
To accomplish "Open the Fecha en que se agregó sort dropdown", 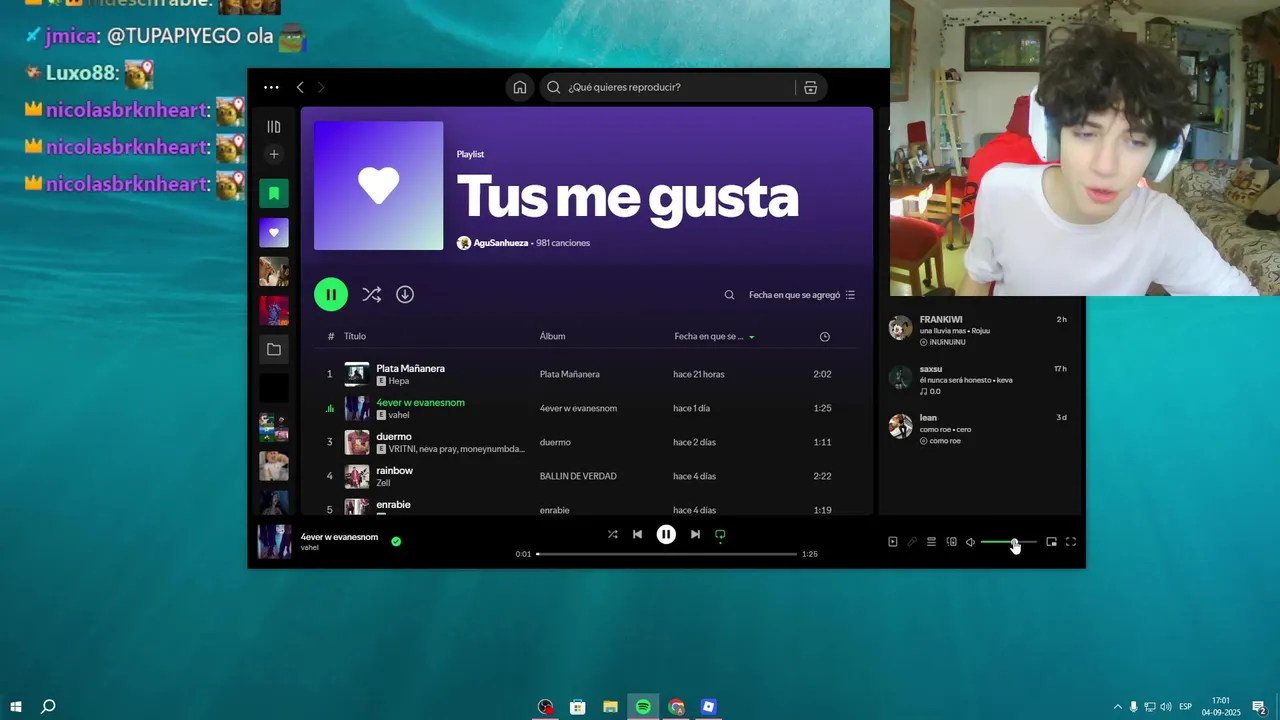I will point(802,295).
